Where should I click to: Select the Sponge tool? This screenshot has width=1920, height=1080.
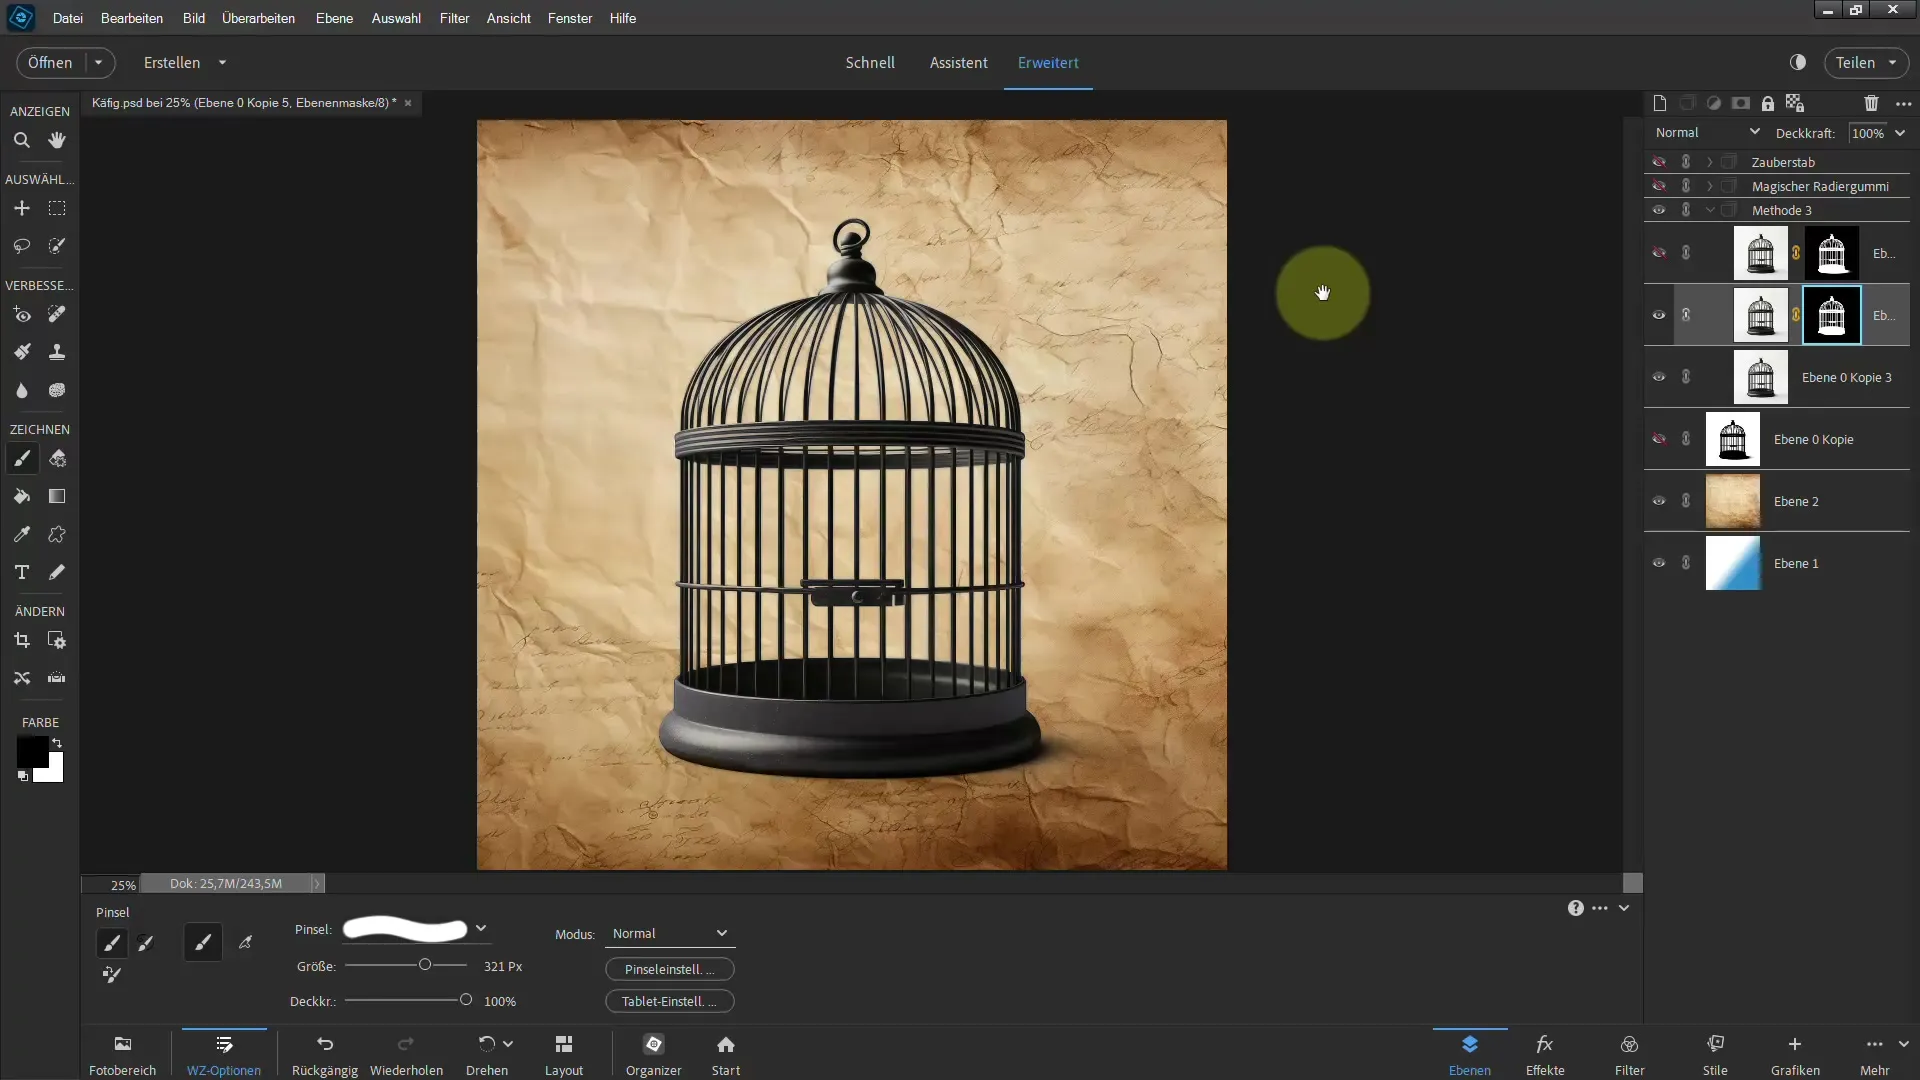[57, 390]
